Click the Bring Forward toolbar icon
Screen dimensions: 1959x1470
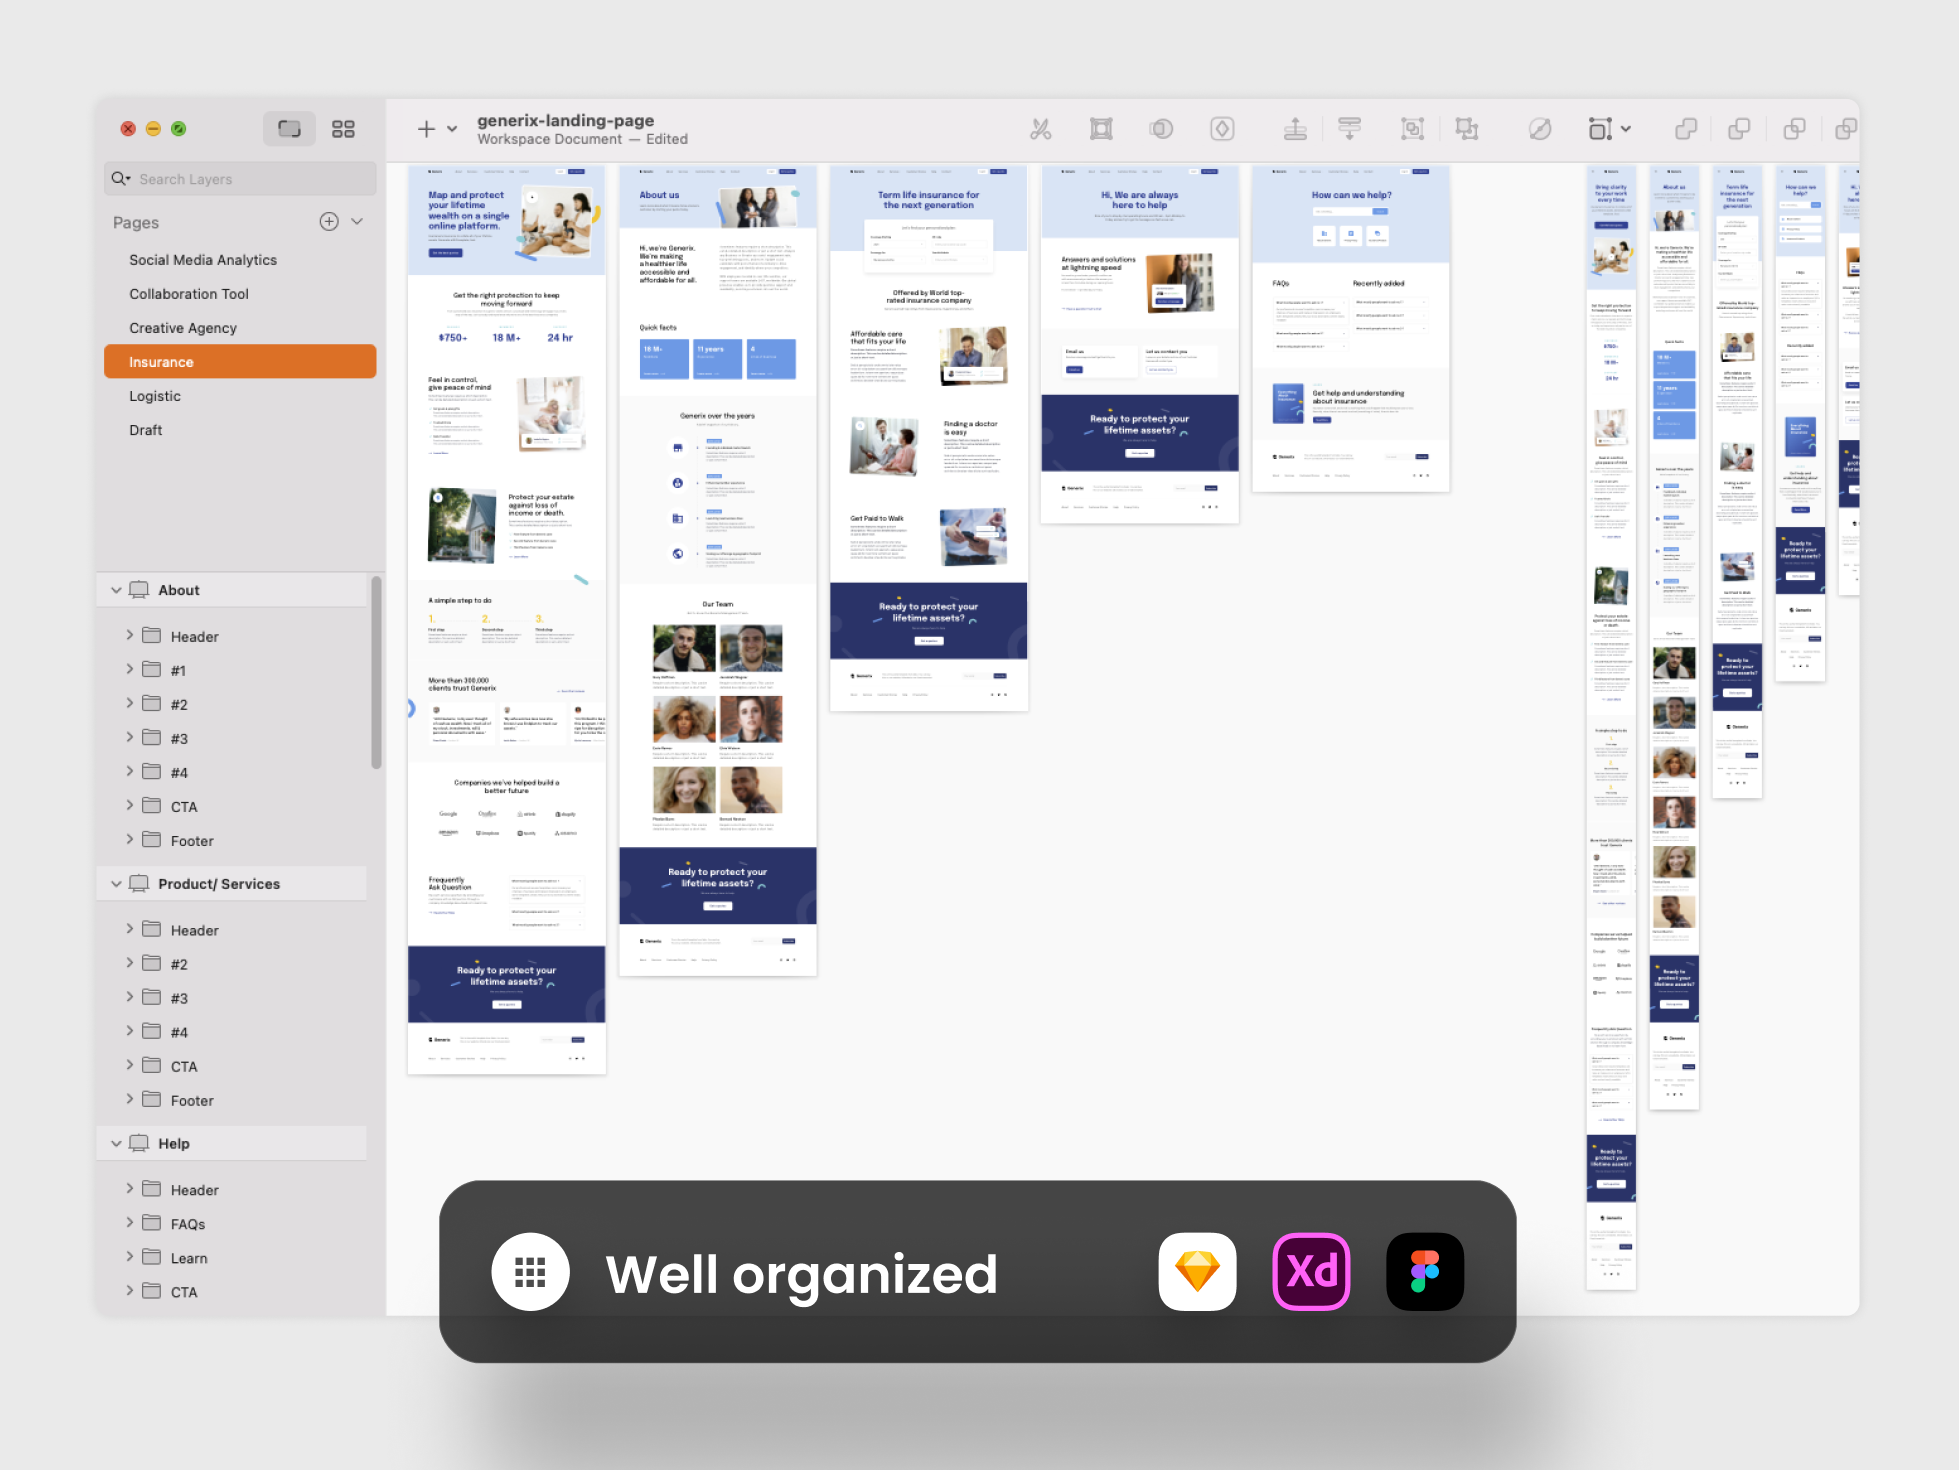coord(1295,129)
